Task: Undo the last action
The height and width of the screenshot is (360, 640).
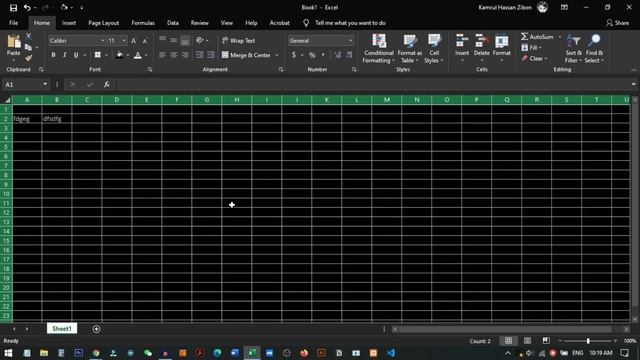Action: tap(27, 7)
